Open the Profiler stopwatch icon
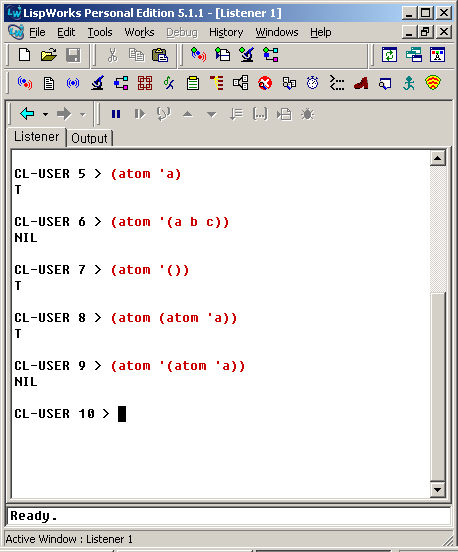The width and height of the screenshot is (458, 552). tap(312, 83)
